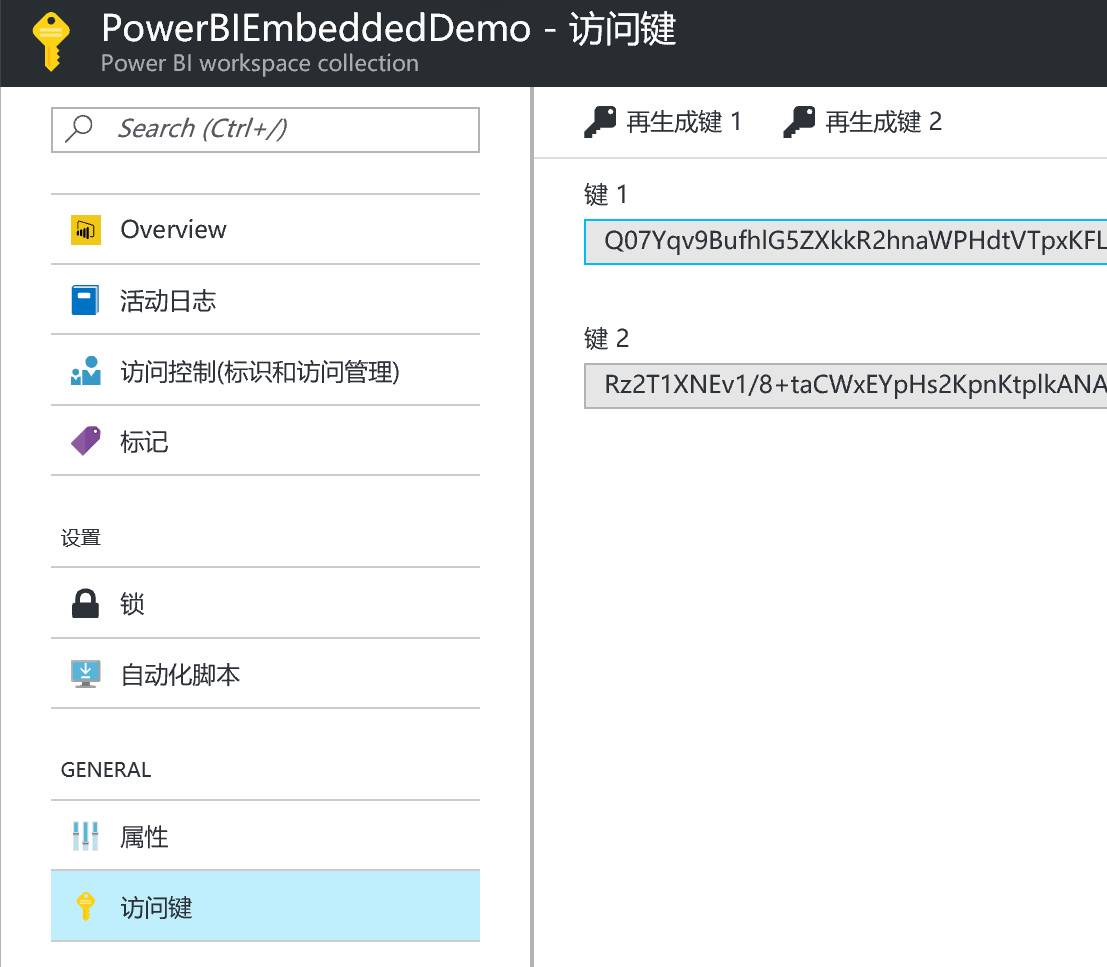1107x967 pixels.
Task: Click the magnifier icon in search box
Action: click(x=79, y=128)
